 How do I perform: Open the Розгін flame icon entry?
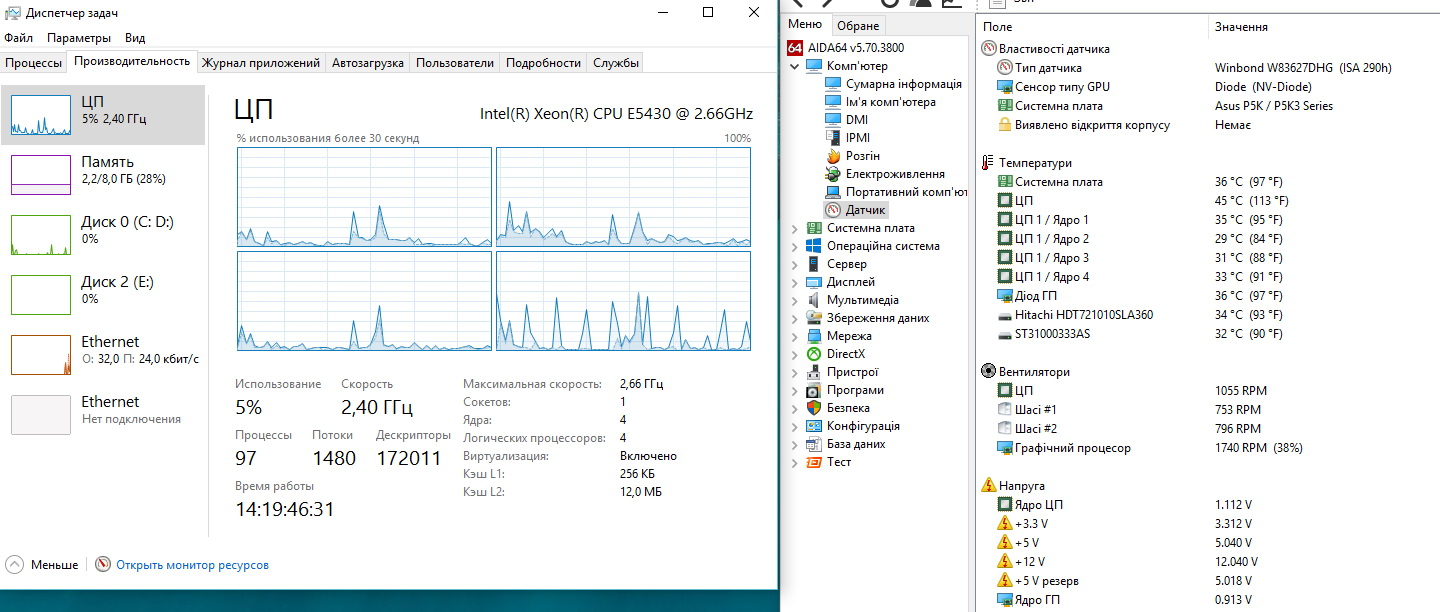click(x=833, y=156)
